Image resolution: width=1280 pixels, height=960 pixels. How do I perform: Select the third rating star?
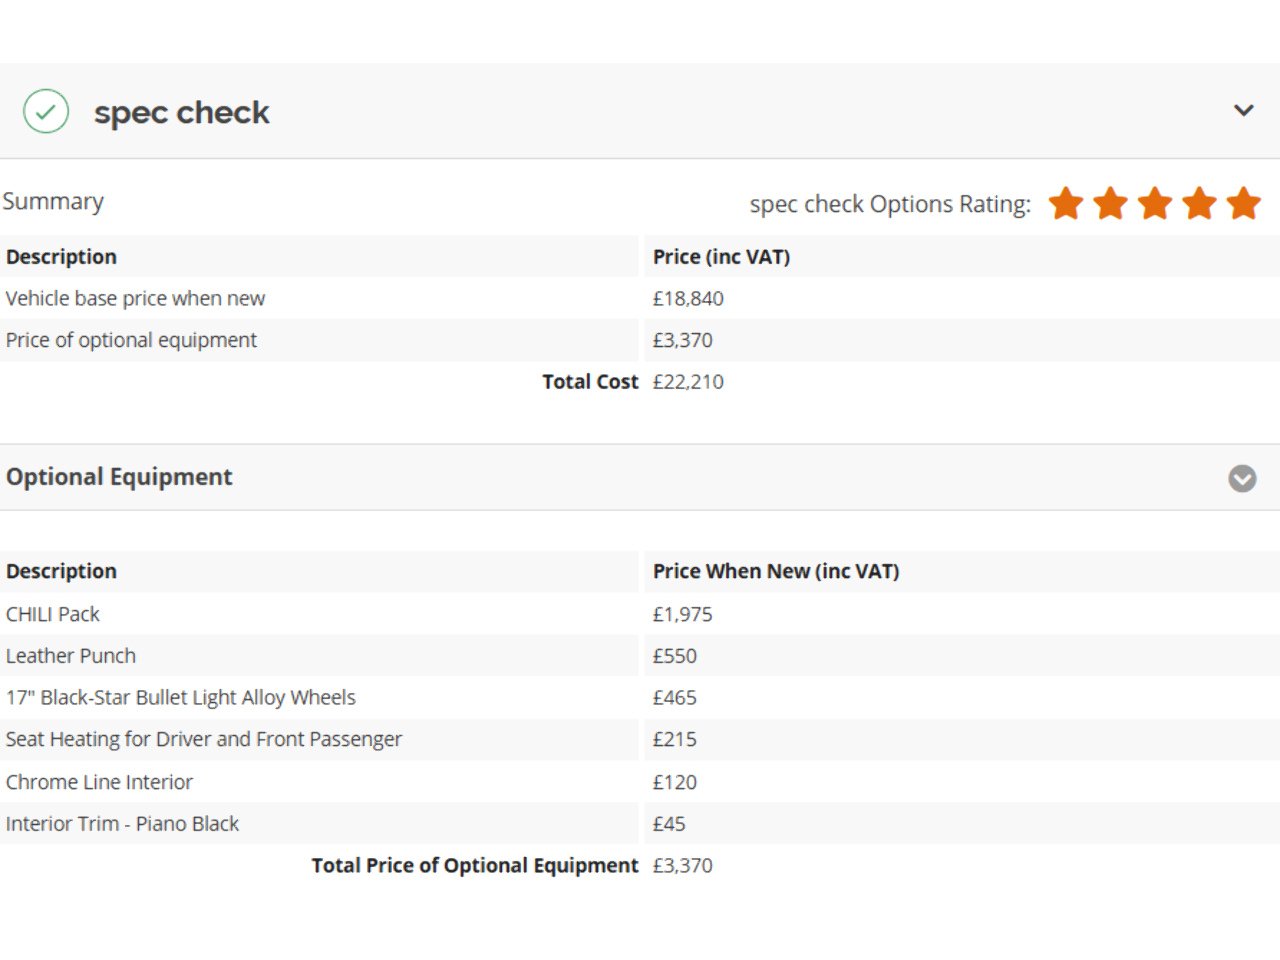point(1155,203)
